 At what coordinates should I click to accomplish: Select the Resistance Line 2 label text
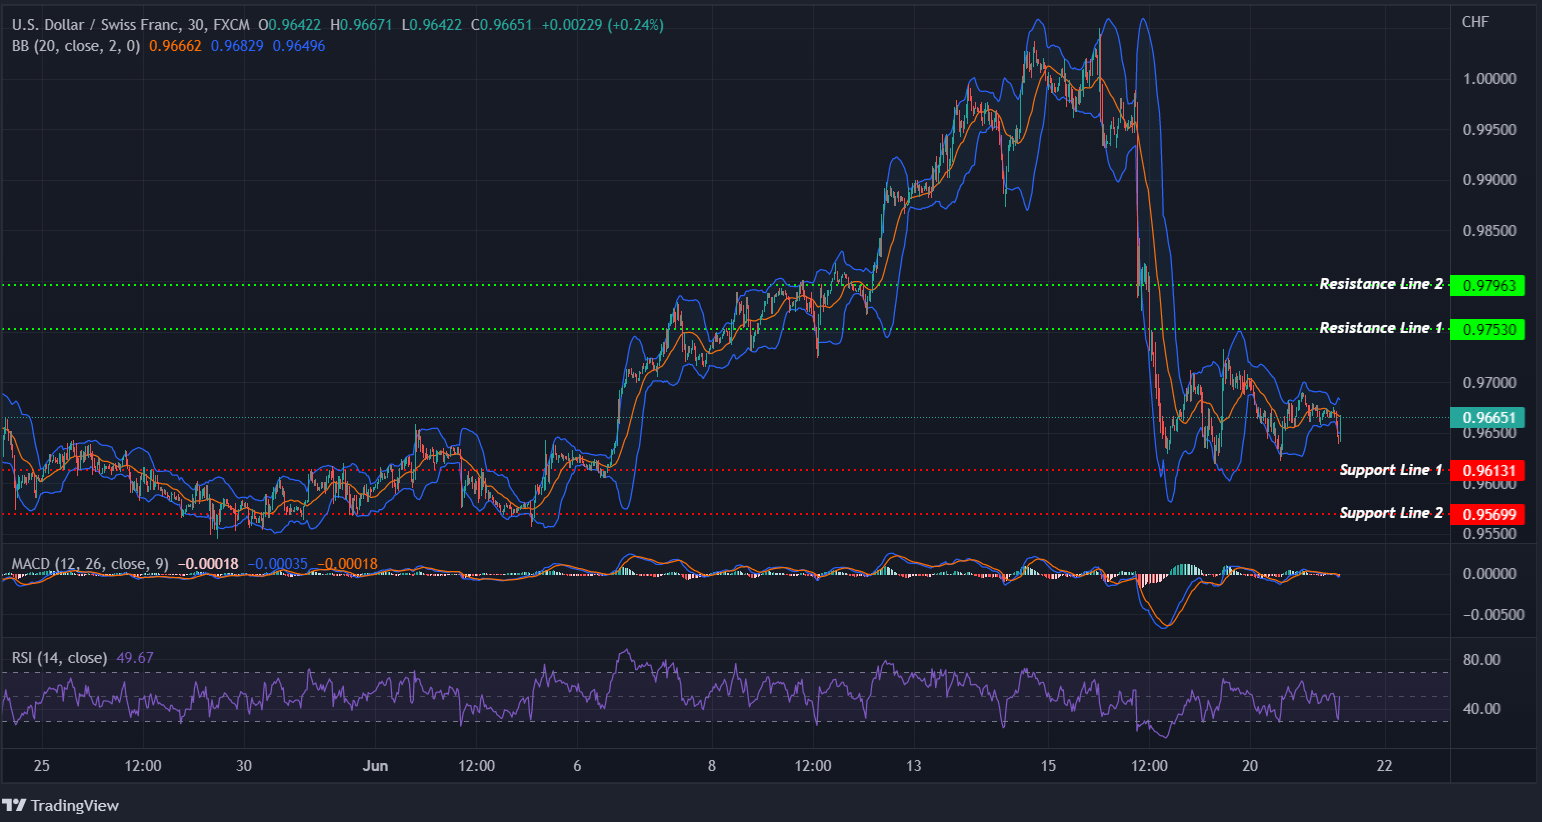tap(1380, 284)
